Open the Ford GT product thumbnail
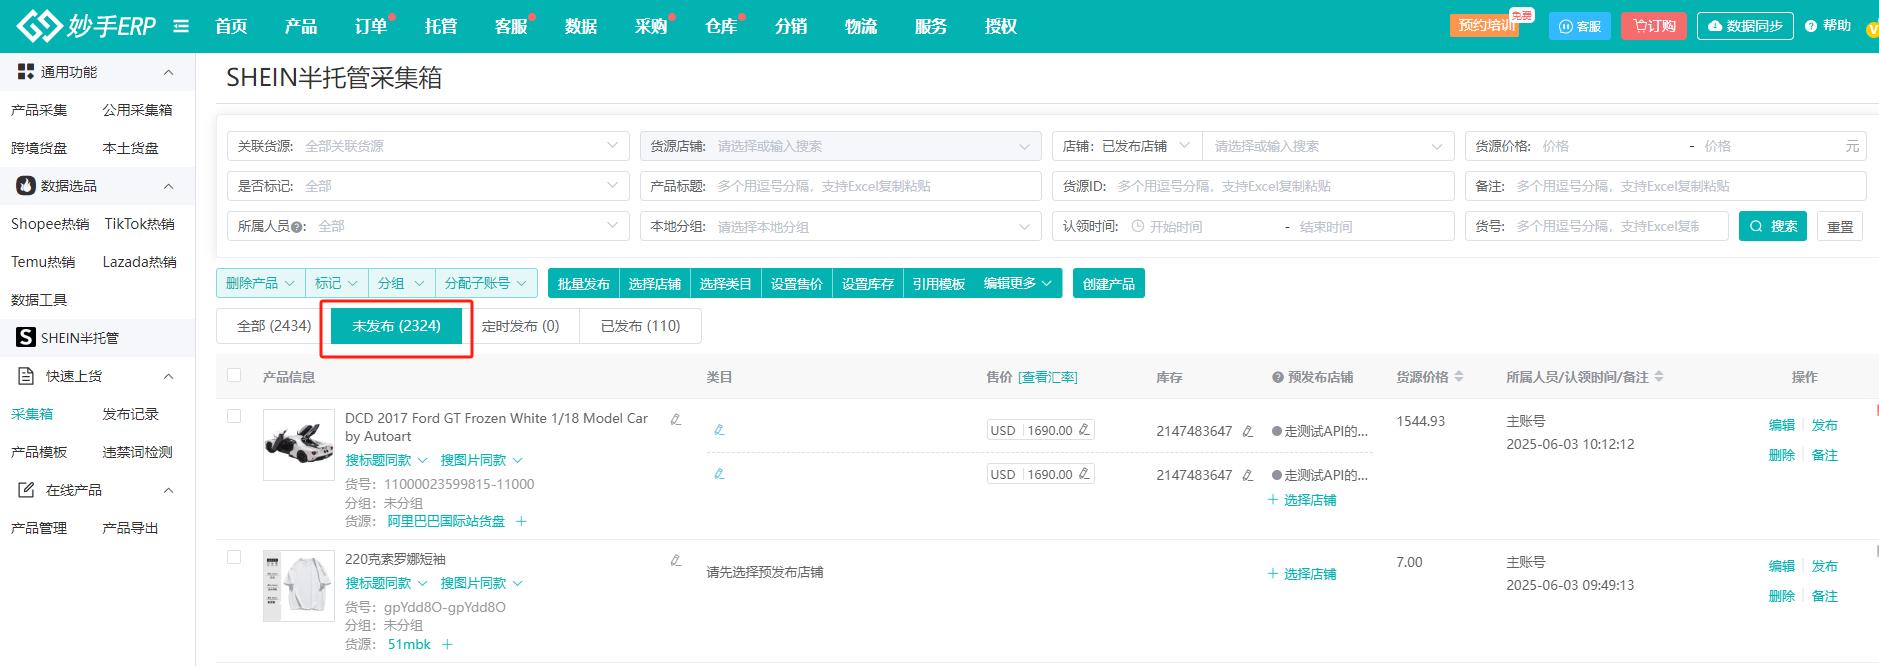The width and height of the screenshot is (1879, 666). [x=299, y=445]
